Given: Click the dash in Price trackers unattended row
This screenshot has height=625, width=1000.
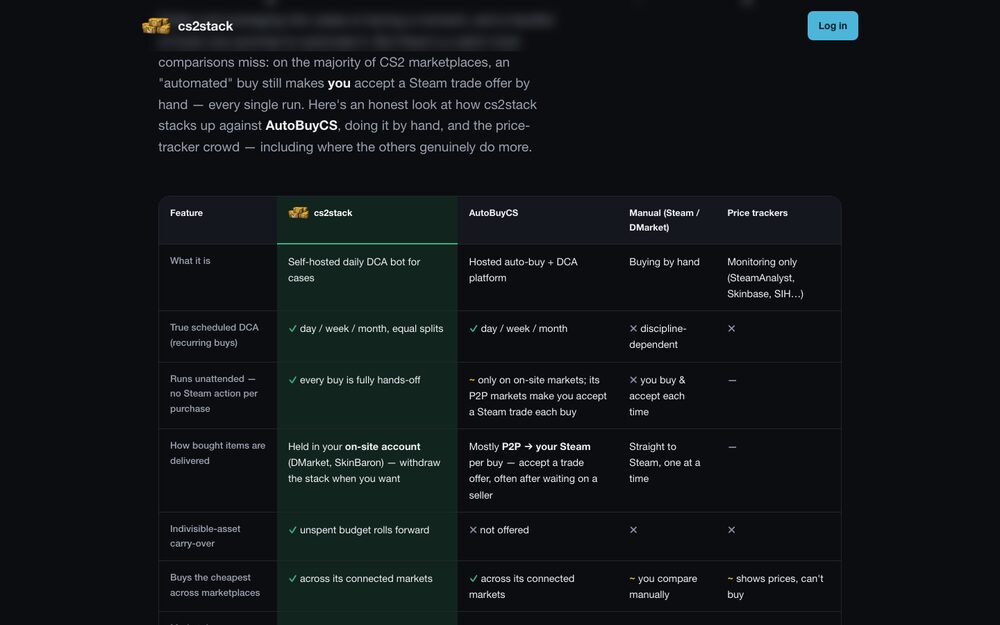Looking at the screenshot, I should [x=732, y=380].
